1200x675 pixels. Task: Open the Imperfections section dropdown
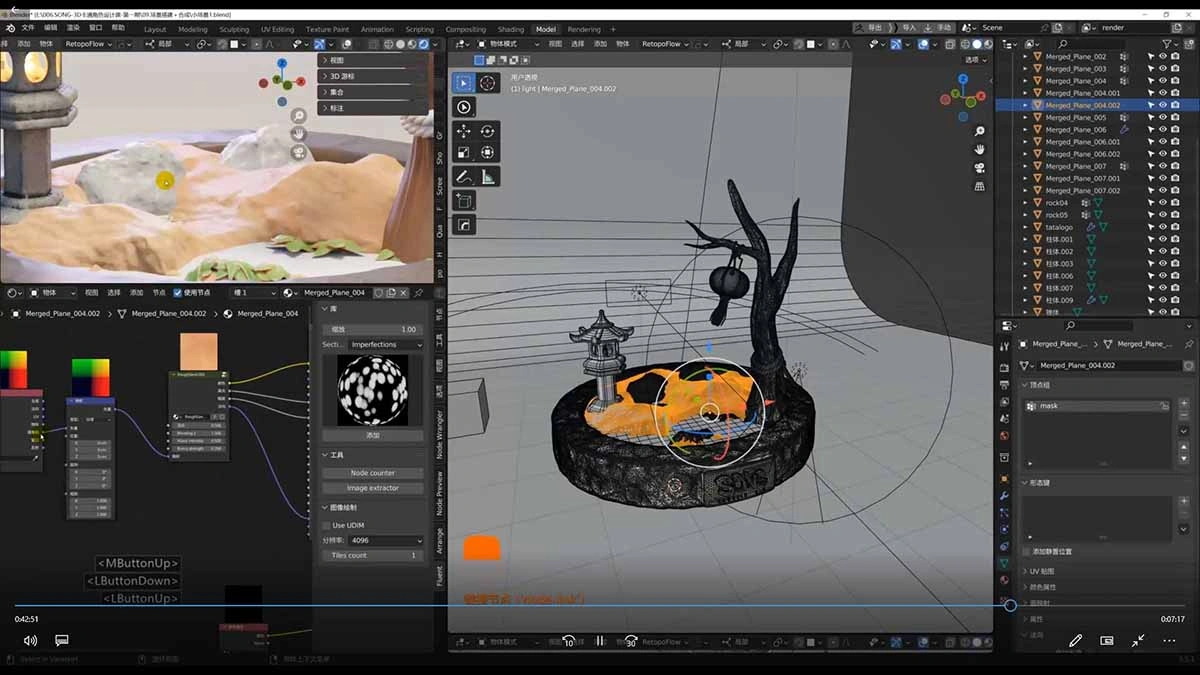tap(382, 344)
